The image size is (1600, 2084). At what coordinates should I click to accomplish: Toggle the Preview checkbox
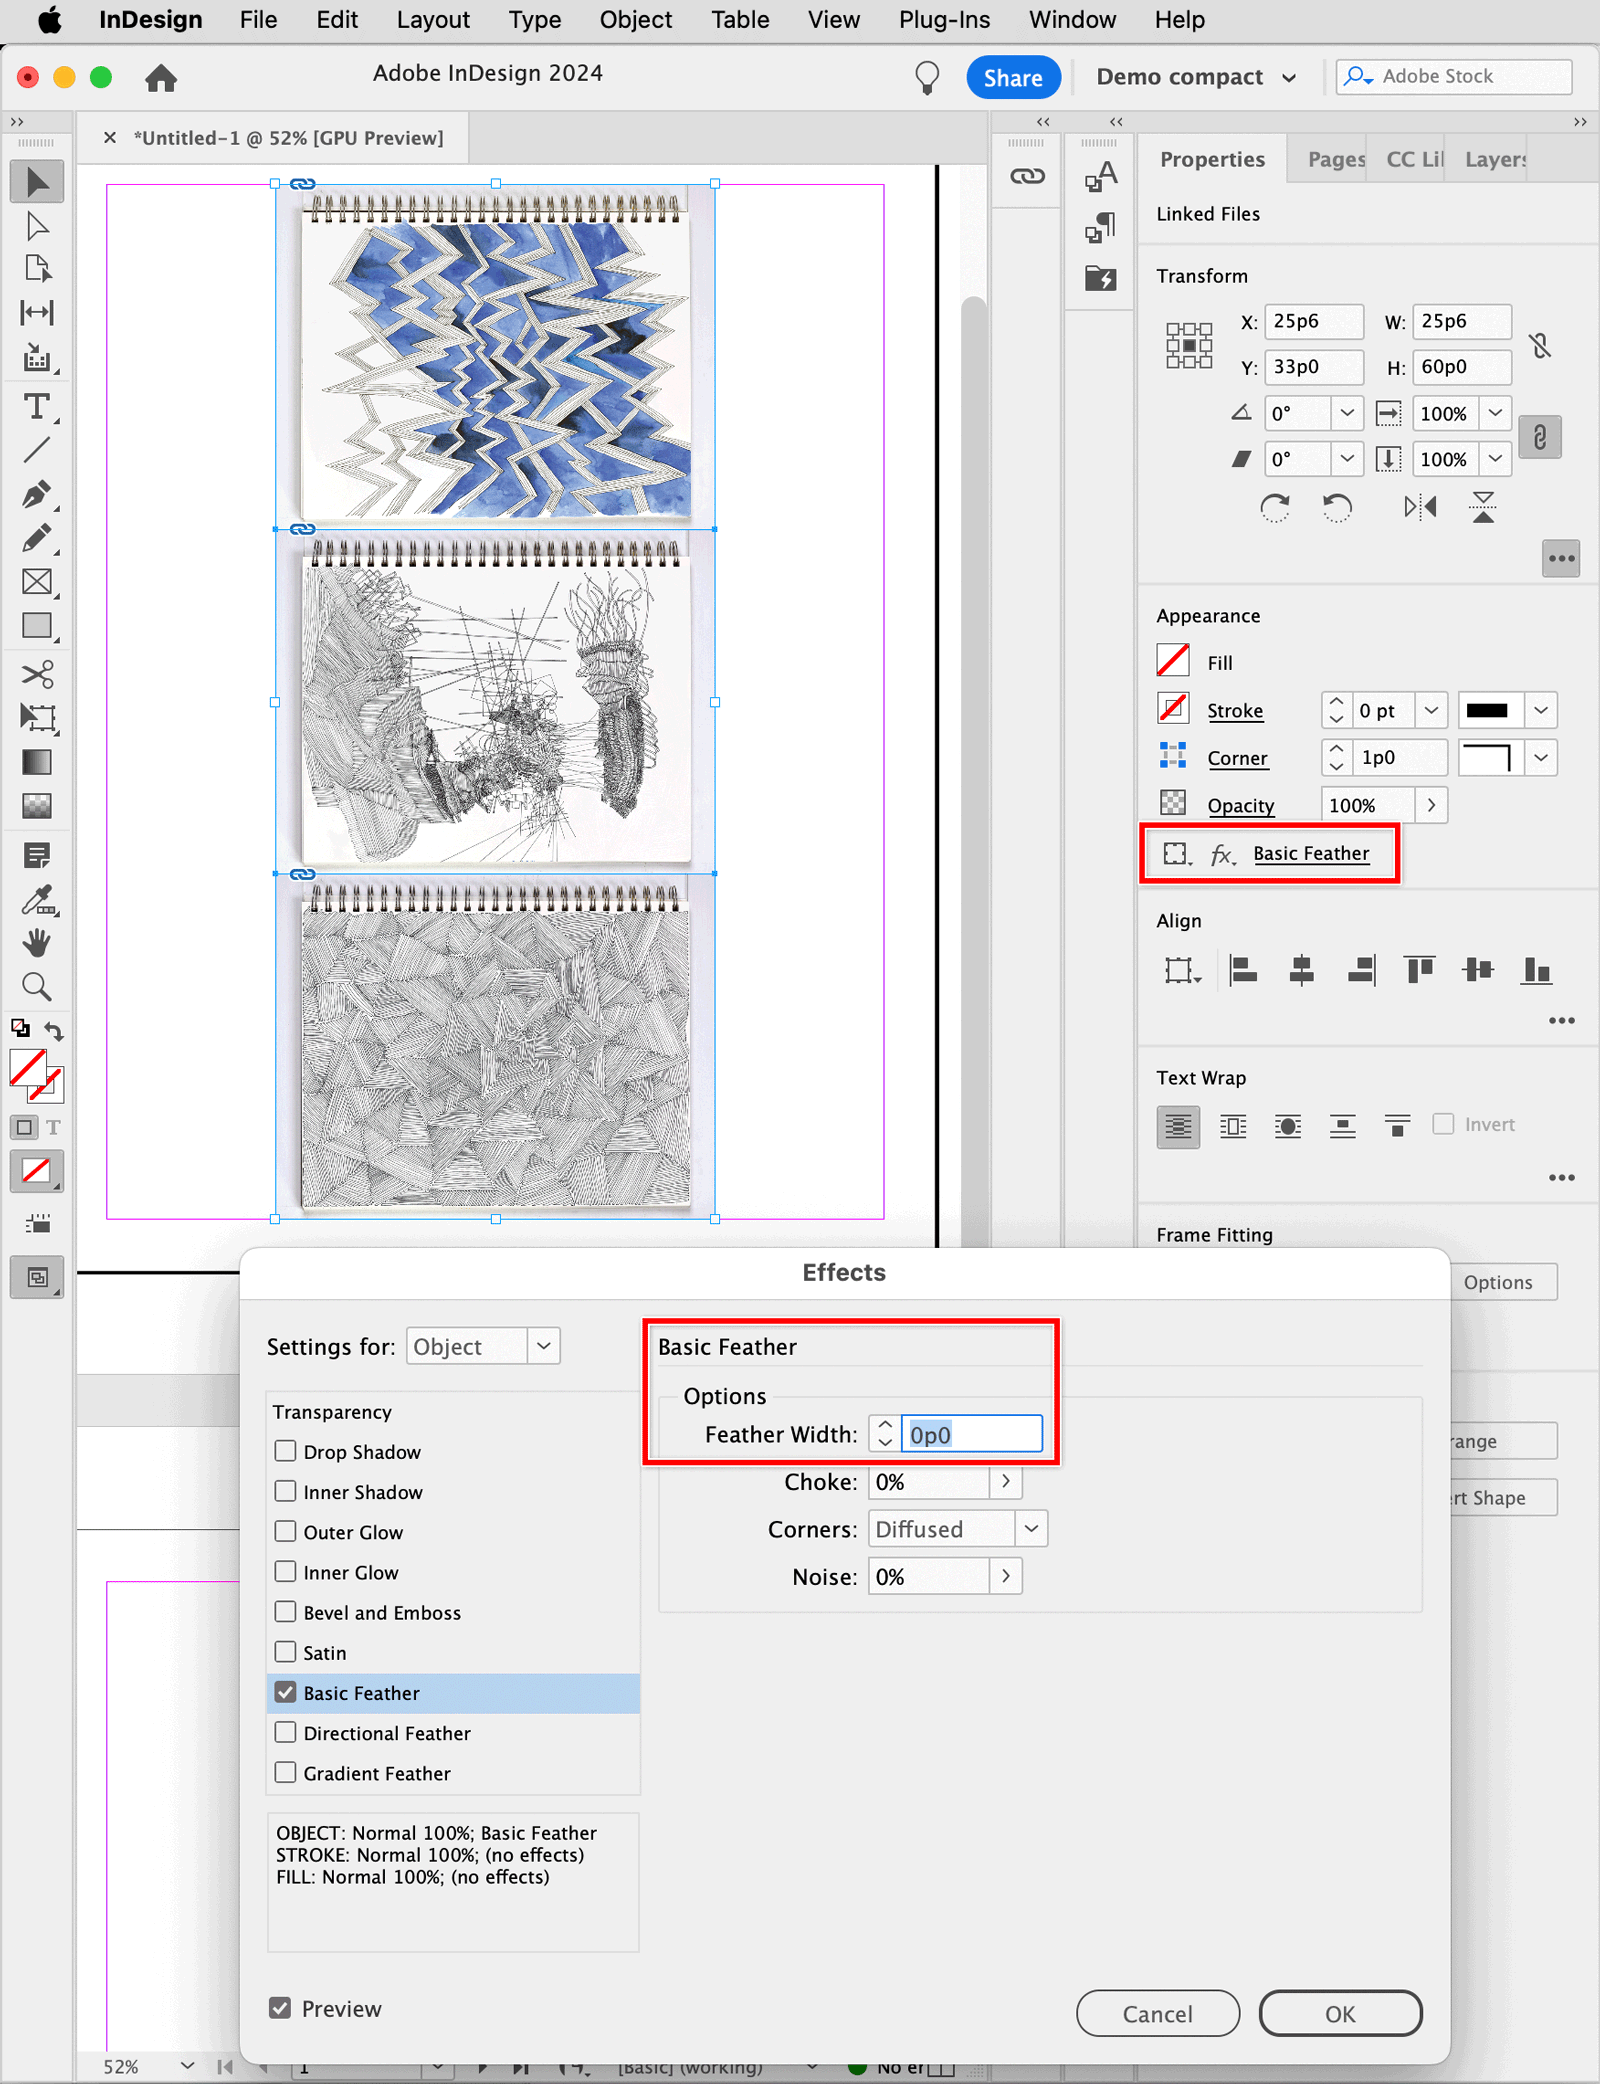tap(280, 2008)
